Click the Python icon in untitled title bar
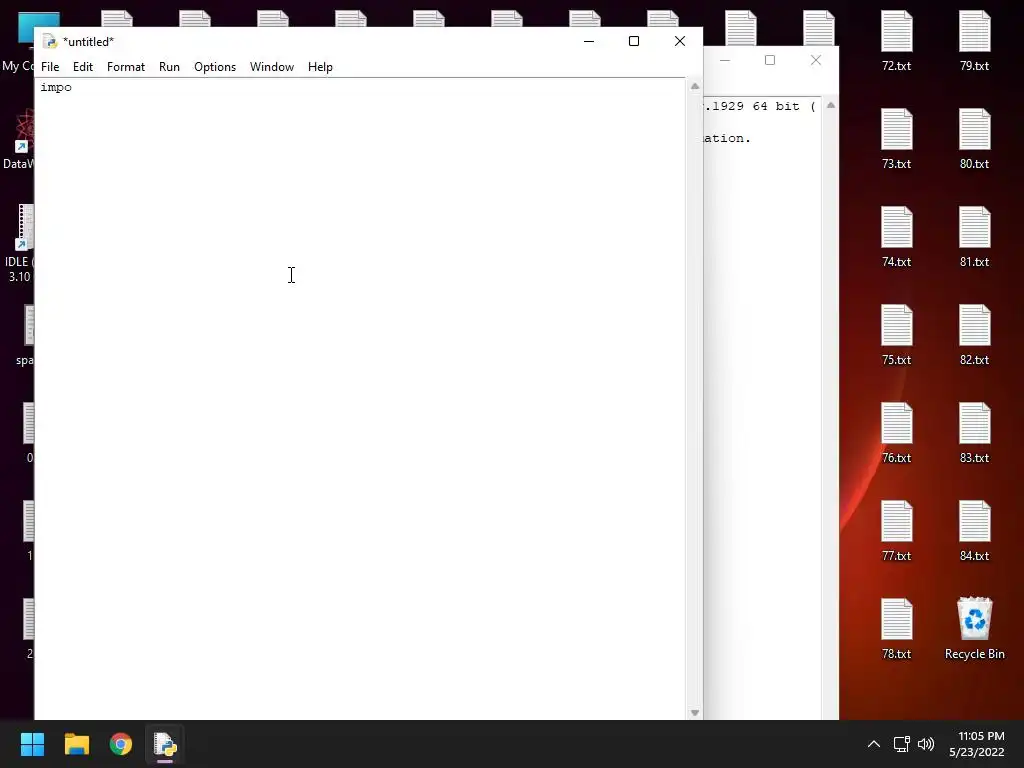Screen dimensions: 1024x768 (50, 42)
